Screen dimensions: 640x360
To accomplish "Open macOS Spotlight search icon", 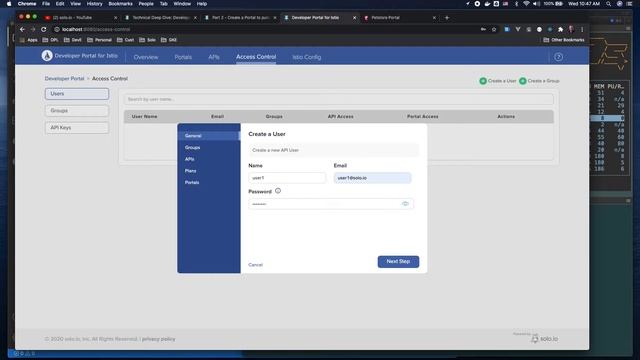I will click(609, 4).
